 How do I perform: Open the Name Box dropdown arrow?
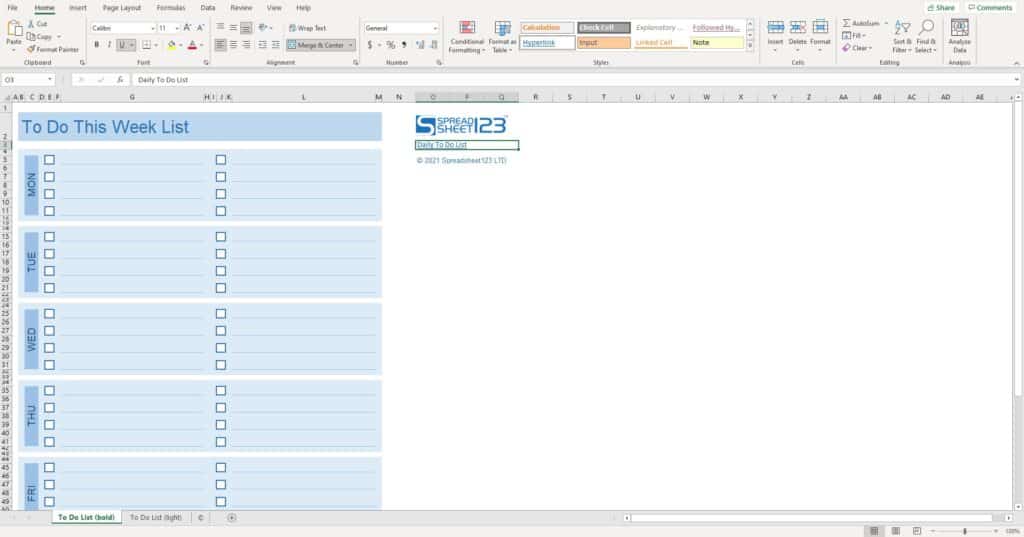pos(63,79)
